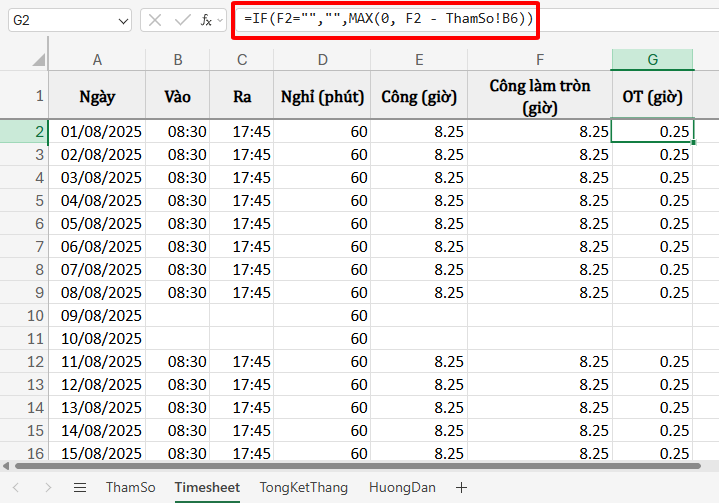The width and height of the screenshot is (719, 503).
Task: Switch to the ThamSo sheet tab
Action: (130, 487)
